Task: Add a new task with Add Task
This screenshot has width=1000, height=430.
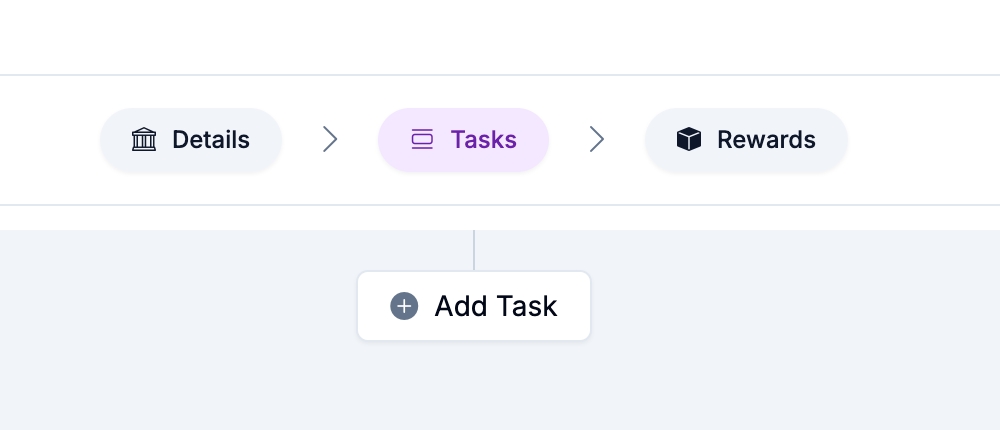Action: point(474,306)
